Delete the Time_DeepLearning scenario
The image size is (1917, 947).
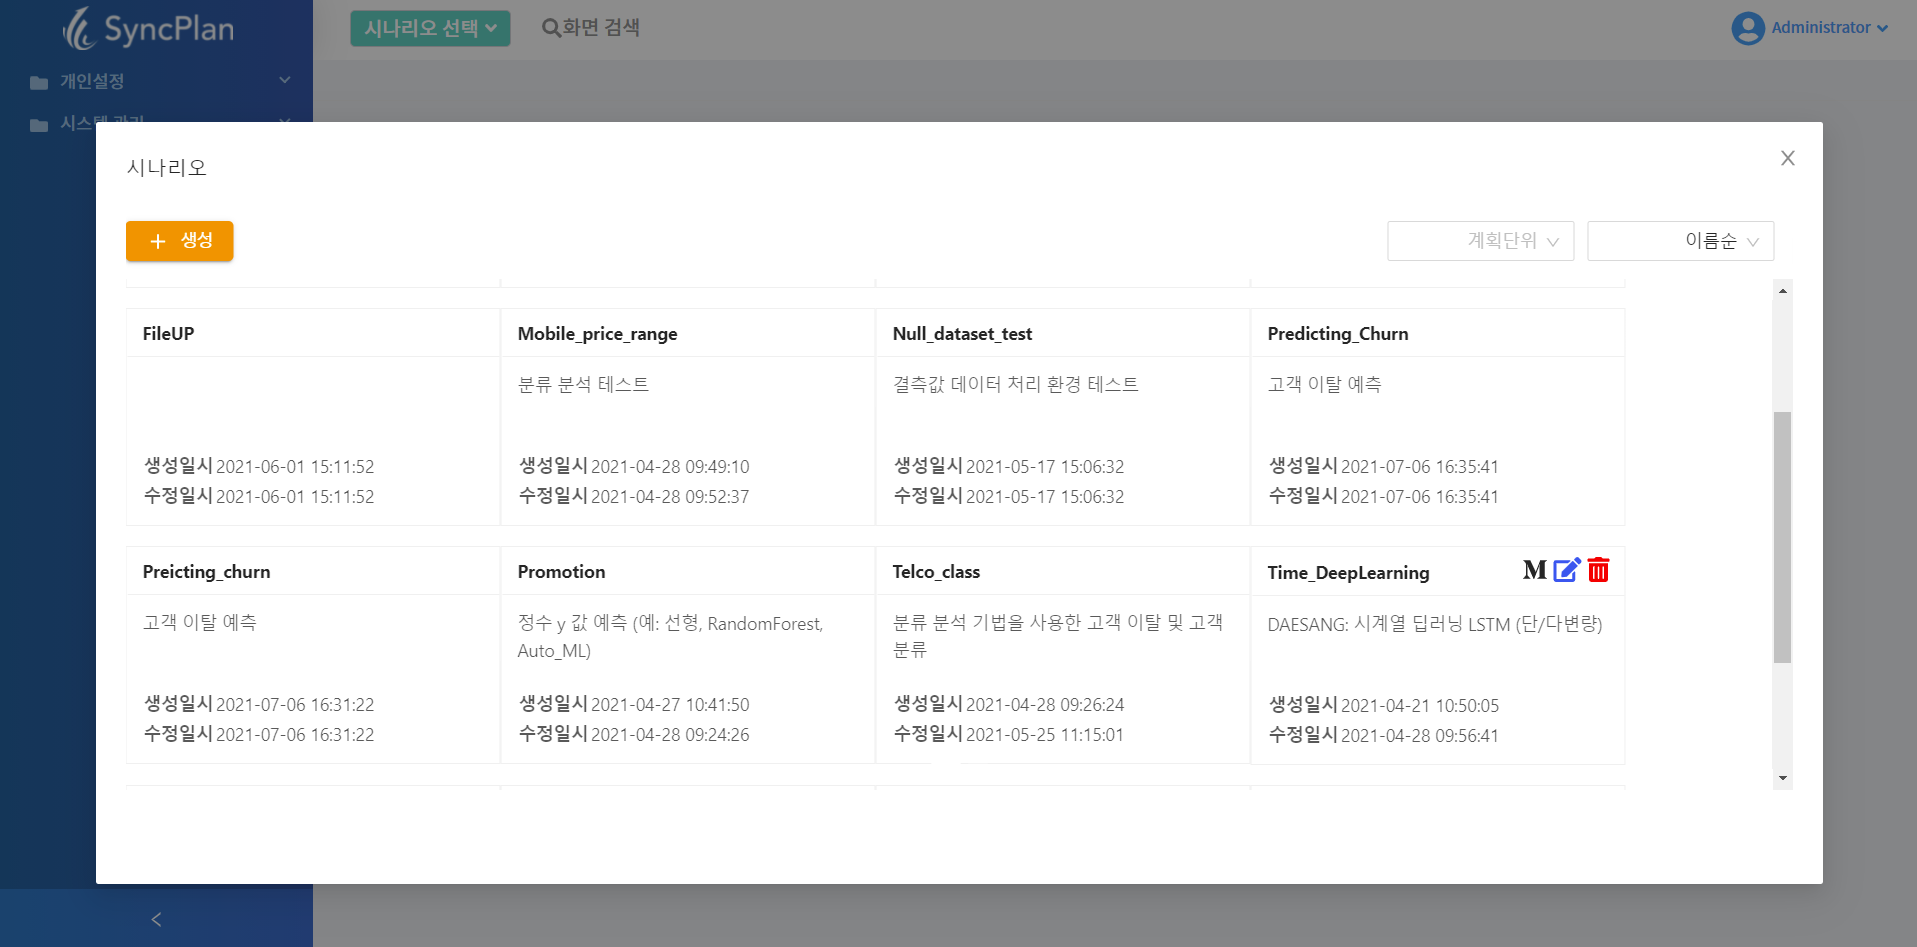[1598, 570]
